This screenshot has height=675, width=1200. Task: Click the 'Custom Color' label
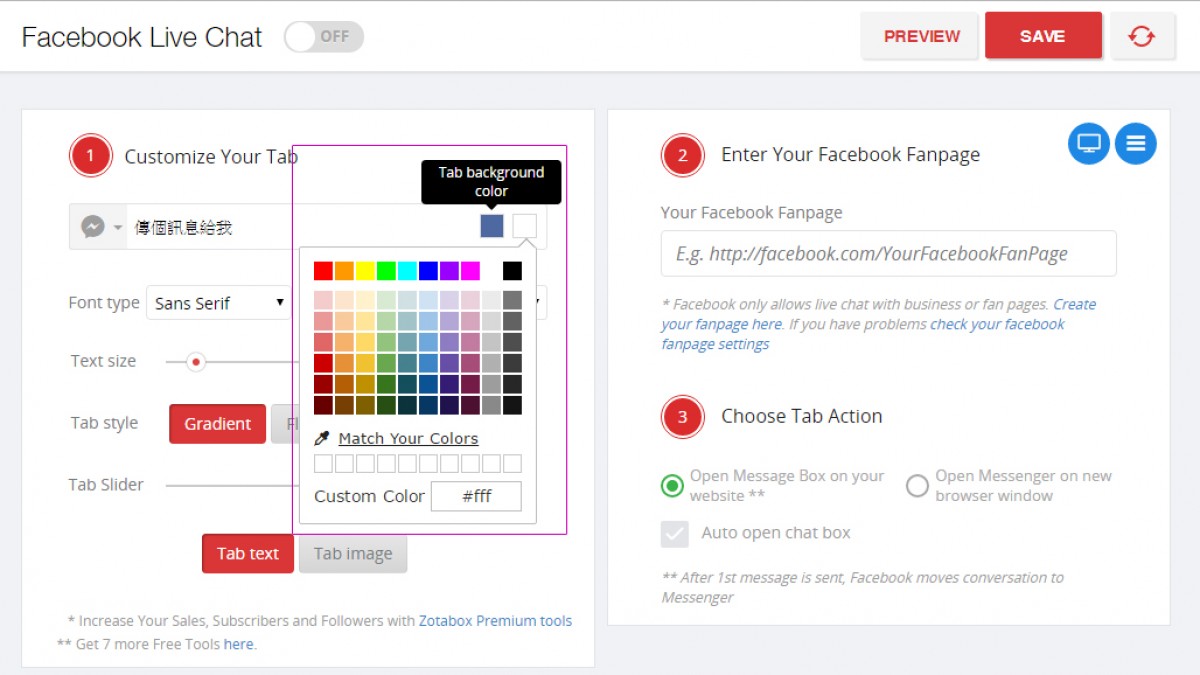point(369,496)
